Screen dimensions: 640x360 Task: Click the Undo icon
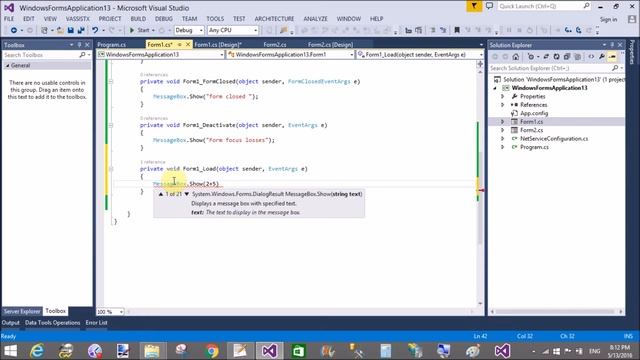95,30
